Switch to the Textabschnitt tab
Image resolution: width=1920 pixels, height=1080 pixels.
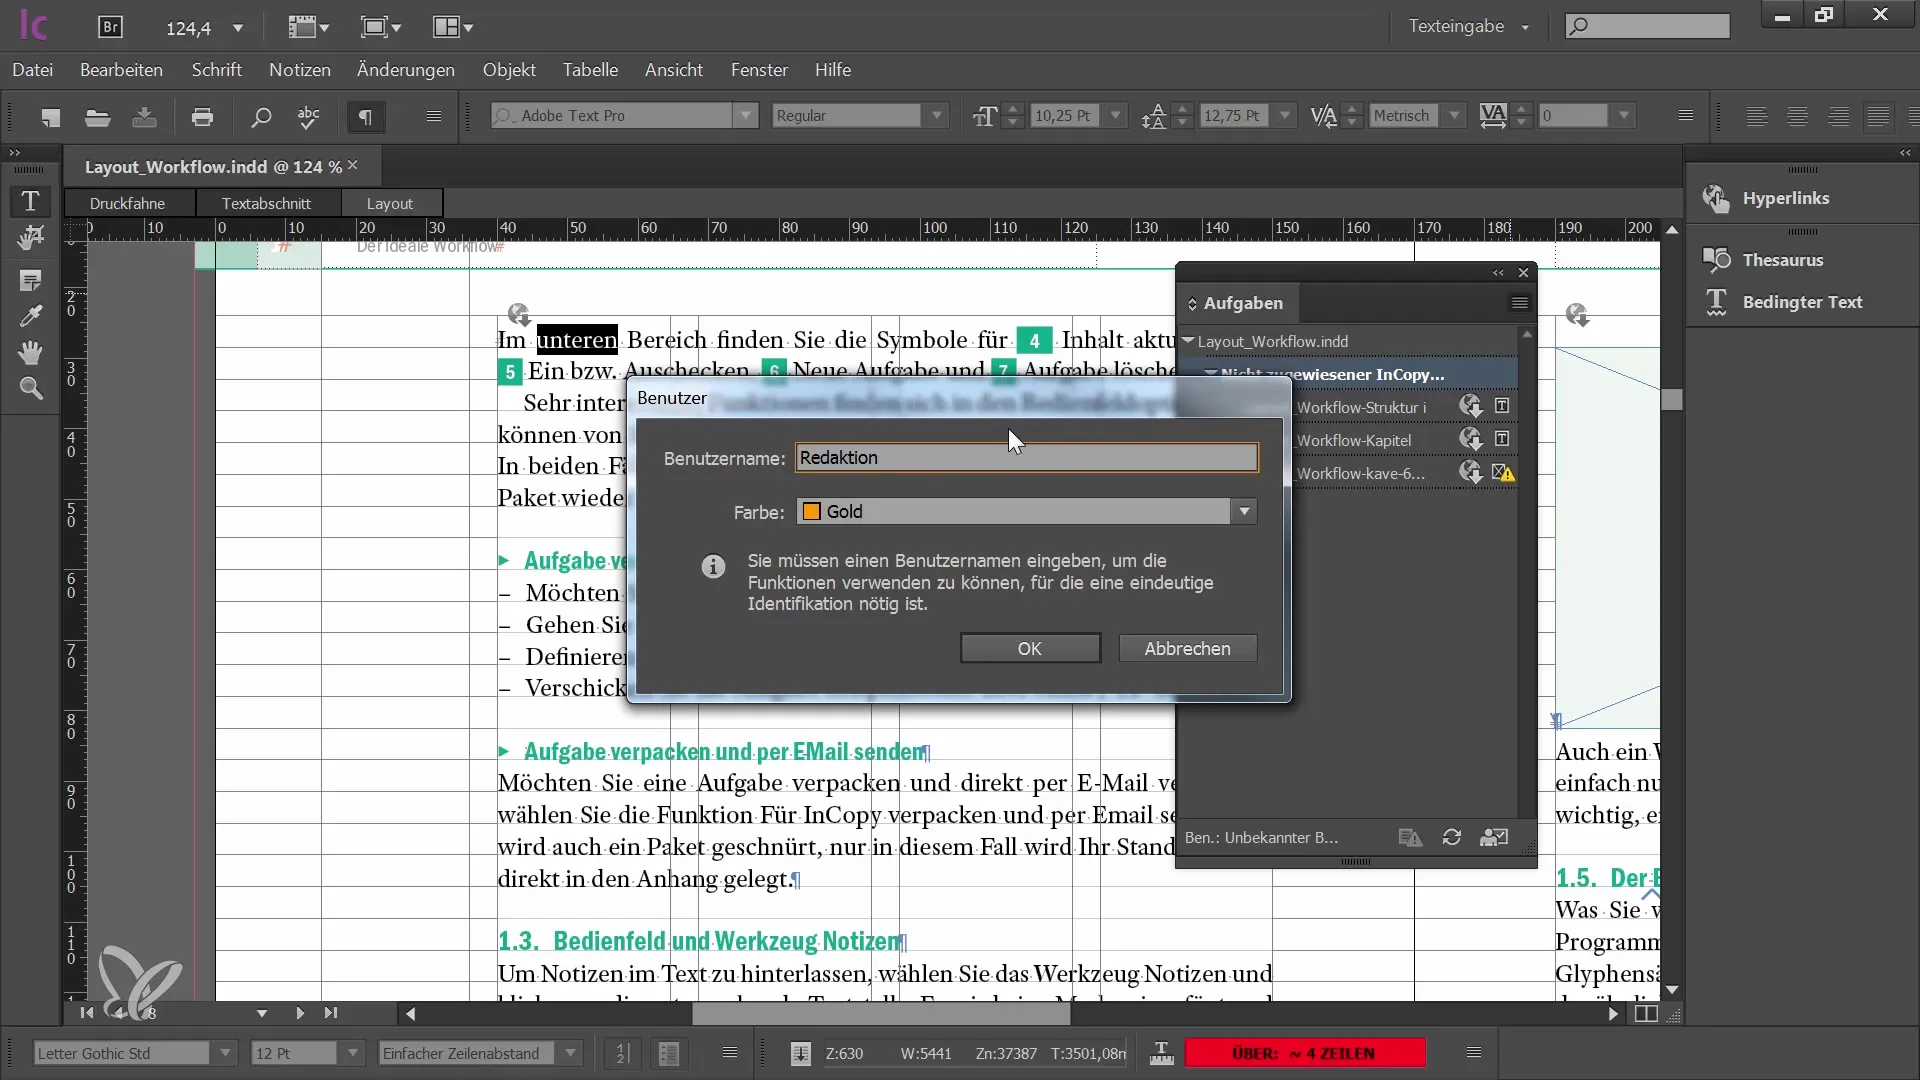pyautogui.click(x=266, y=203)
